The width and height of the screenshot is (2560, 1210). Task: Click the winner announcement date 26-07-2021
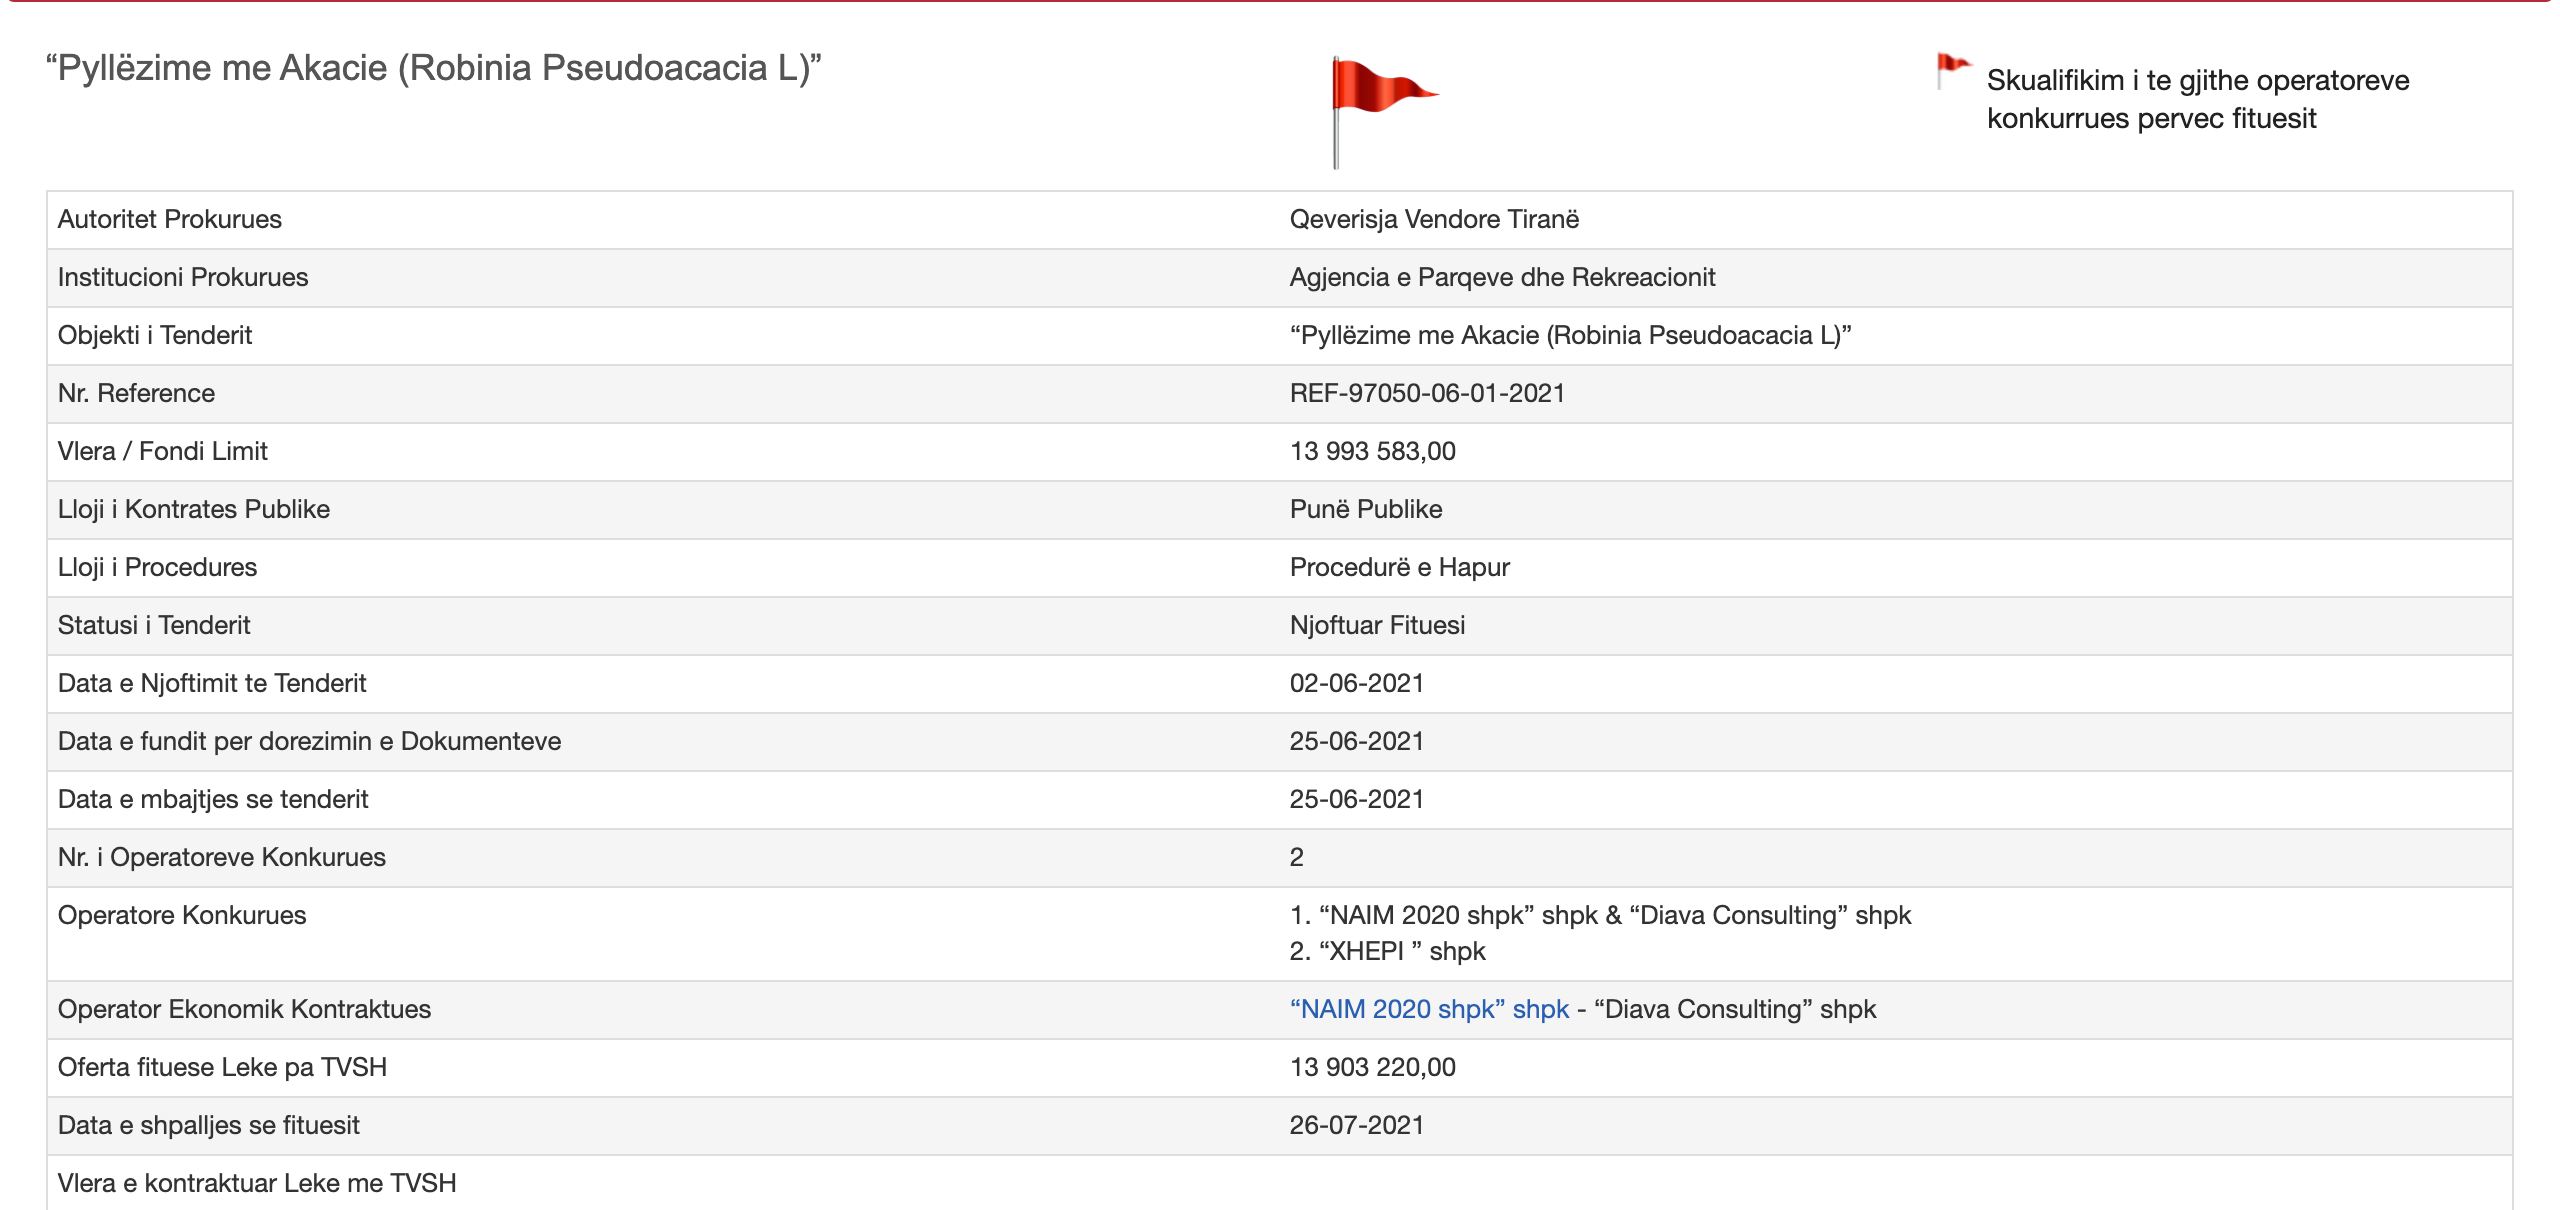click(x=1356, y=1125)
